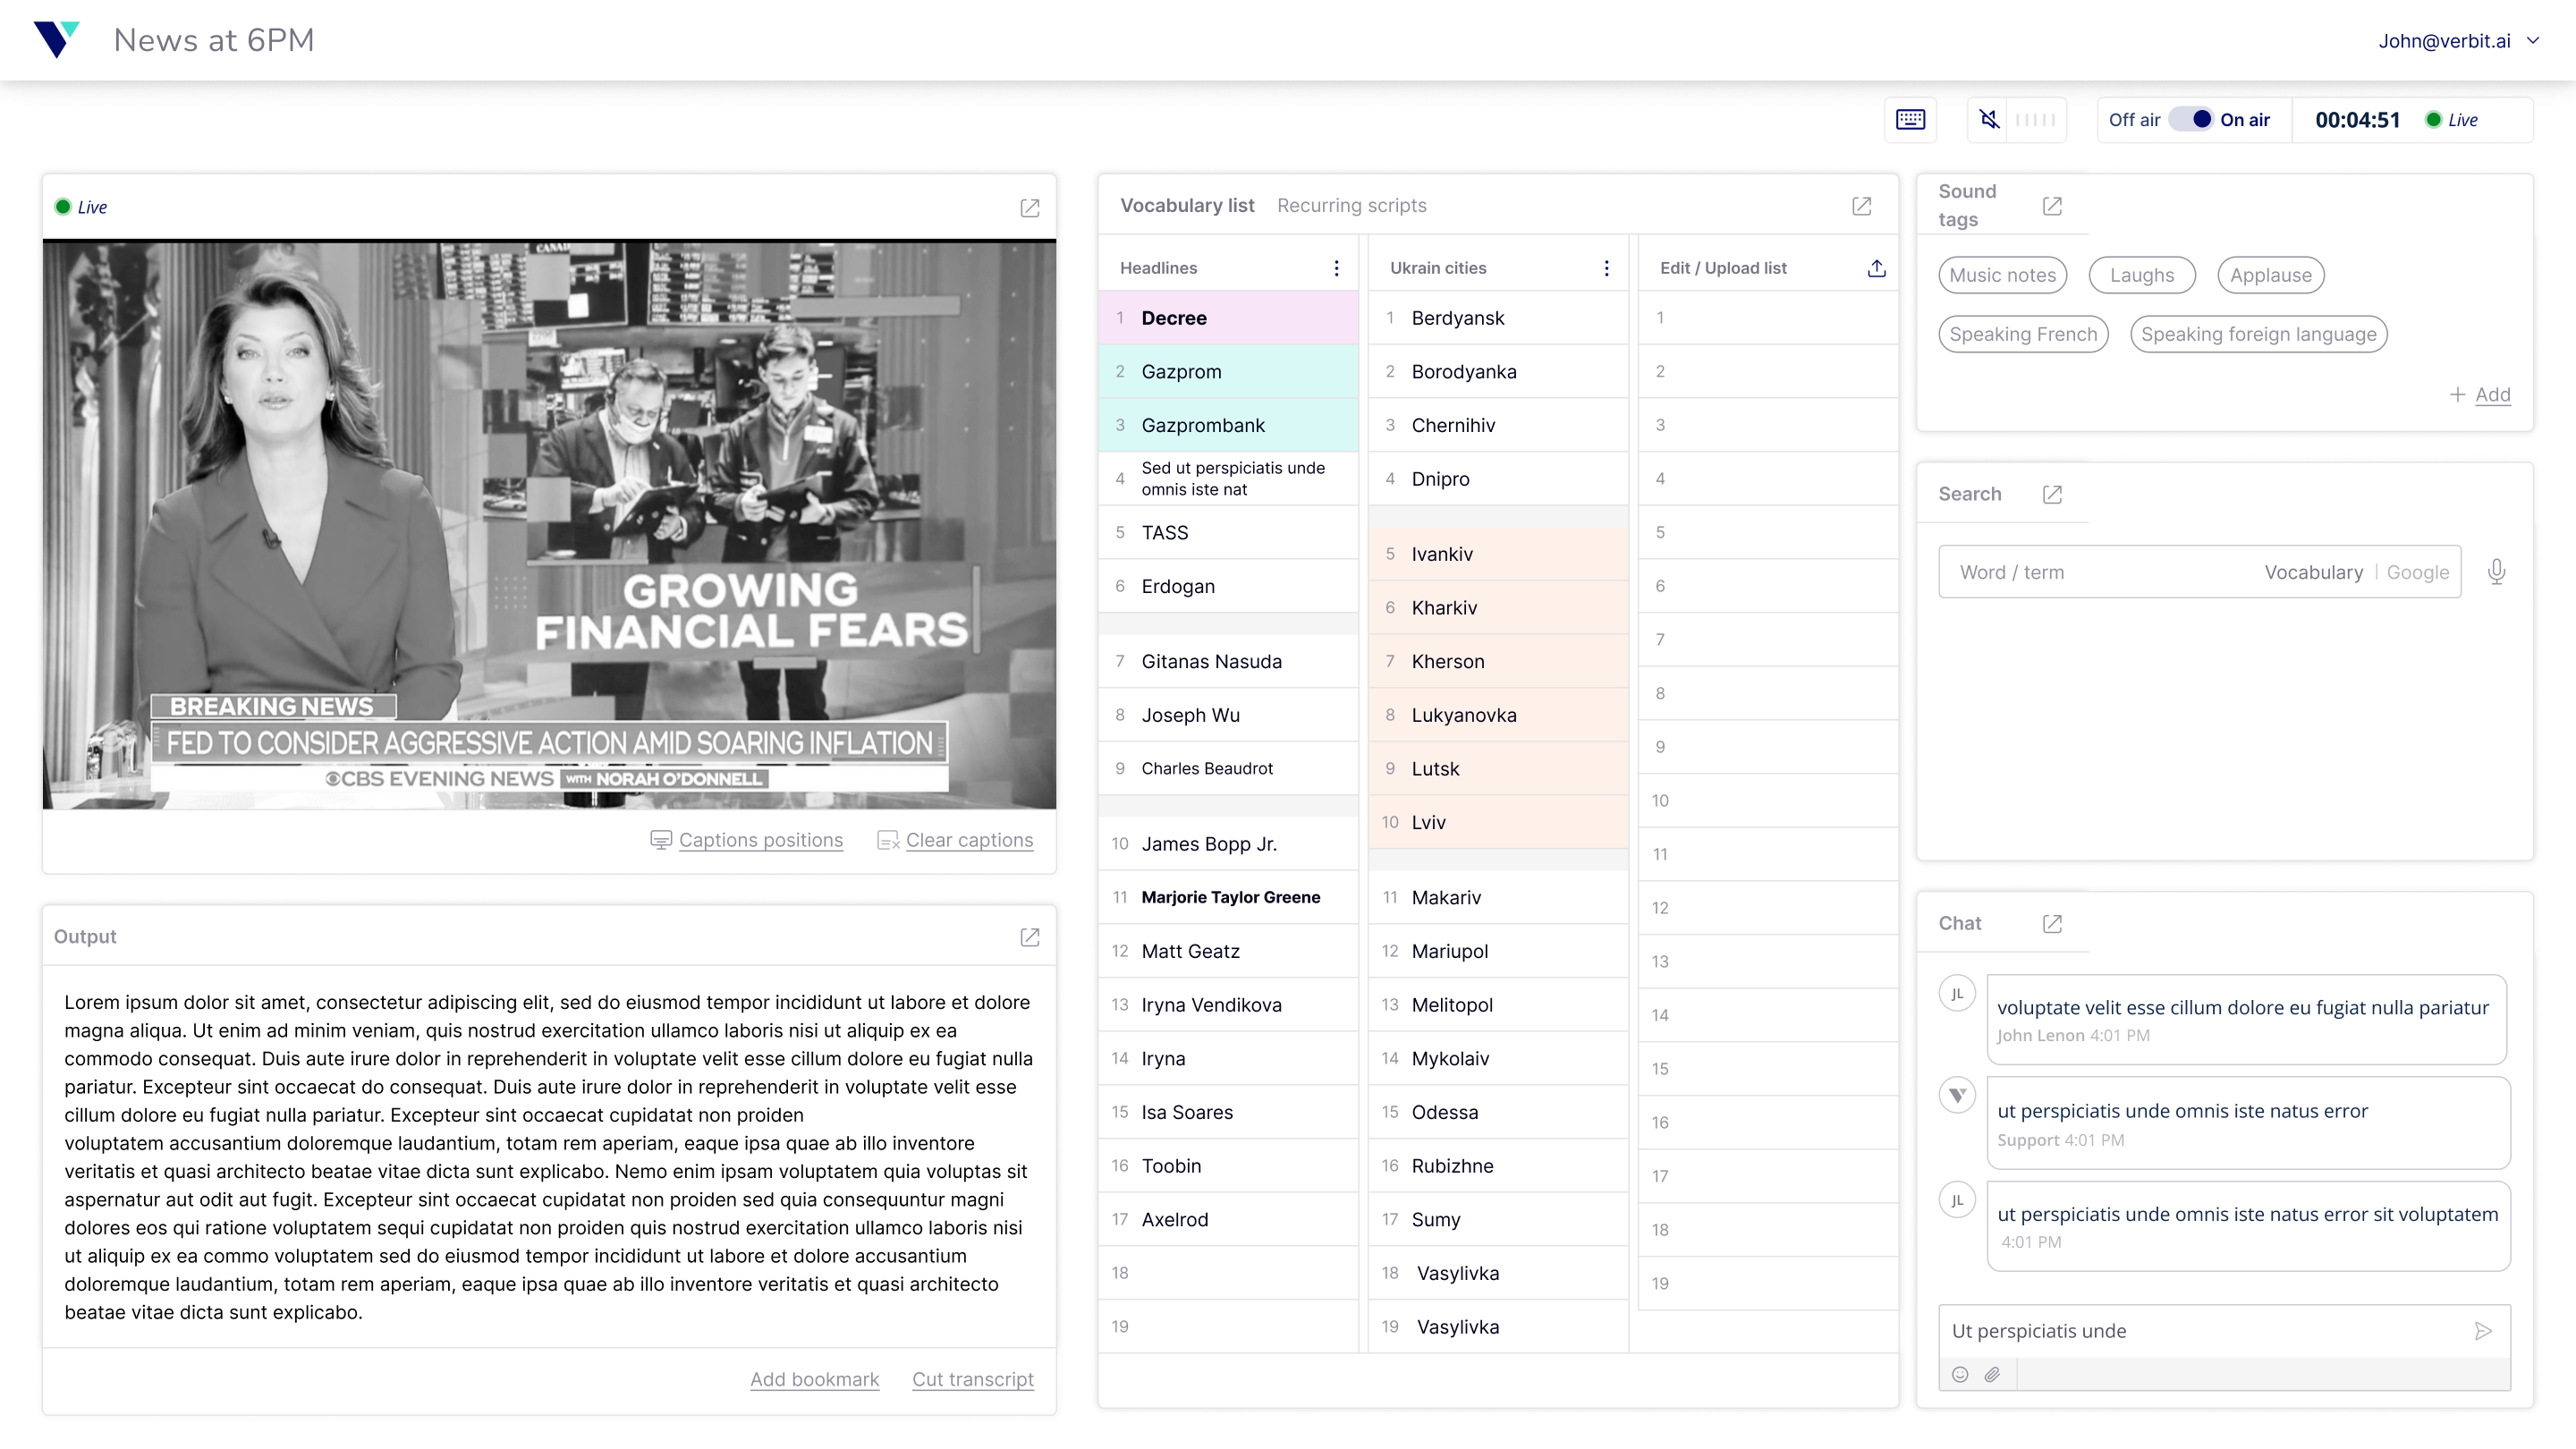Click the Clear captions icon

point(888,841)
